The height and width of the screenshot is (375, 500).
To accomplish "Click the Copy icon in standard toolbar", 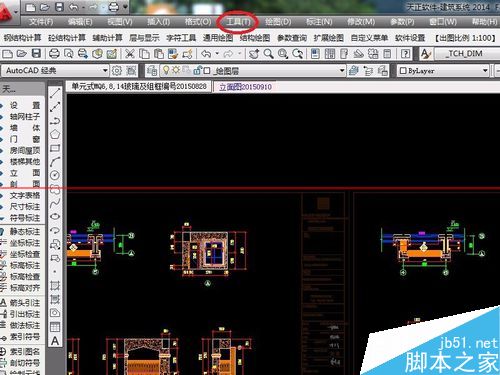I will (144, 54).
